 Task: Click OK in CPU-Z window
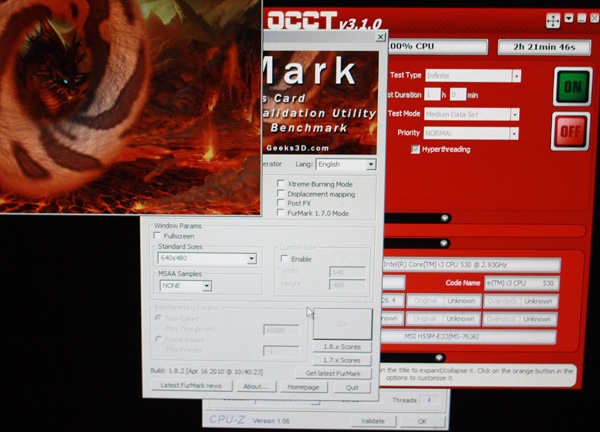point(422,421)
